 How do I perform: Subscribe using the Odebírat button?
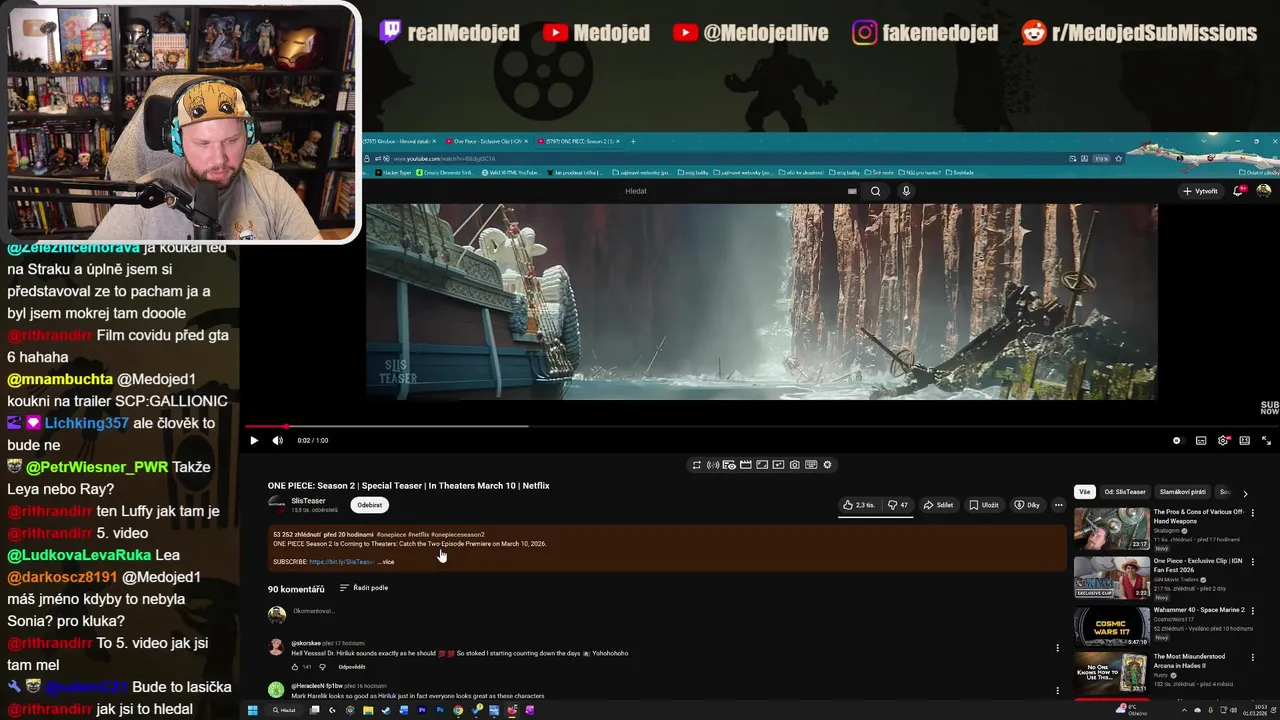coord(370,505)
